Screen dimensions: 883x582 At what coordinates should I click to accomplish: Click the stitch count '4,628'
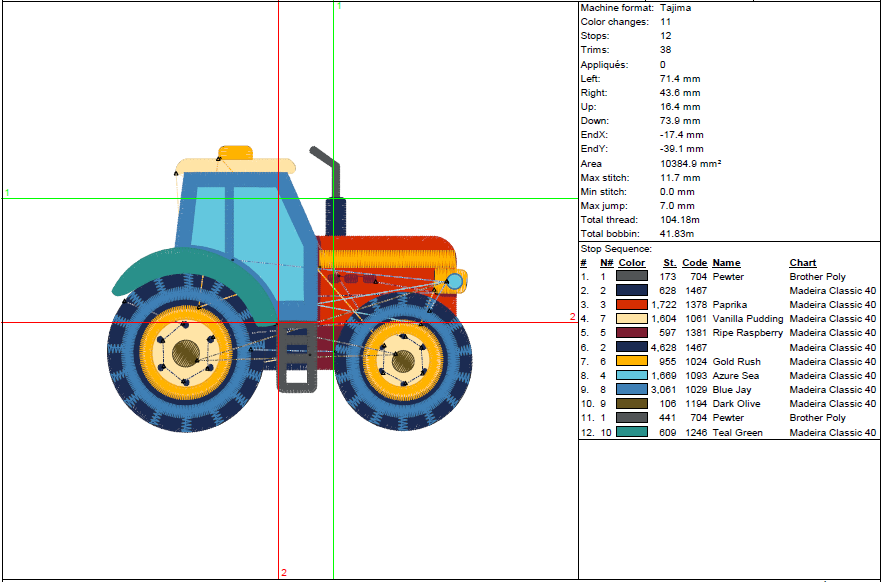(x=665, y=347)
